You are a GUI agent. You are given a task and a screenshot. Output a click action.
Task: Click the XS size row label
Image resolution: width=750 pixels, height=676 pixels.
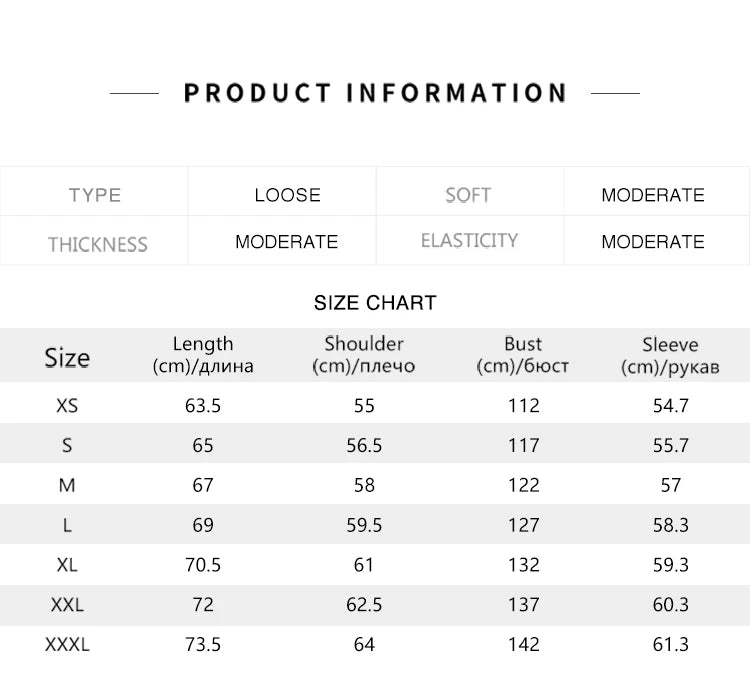[x=67, y=406]
